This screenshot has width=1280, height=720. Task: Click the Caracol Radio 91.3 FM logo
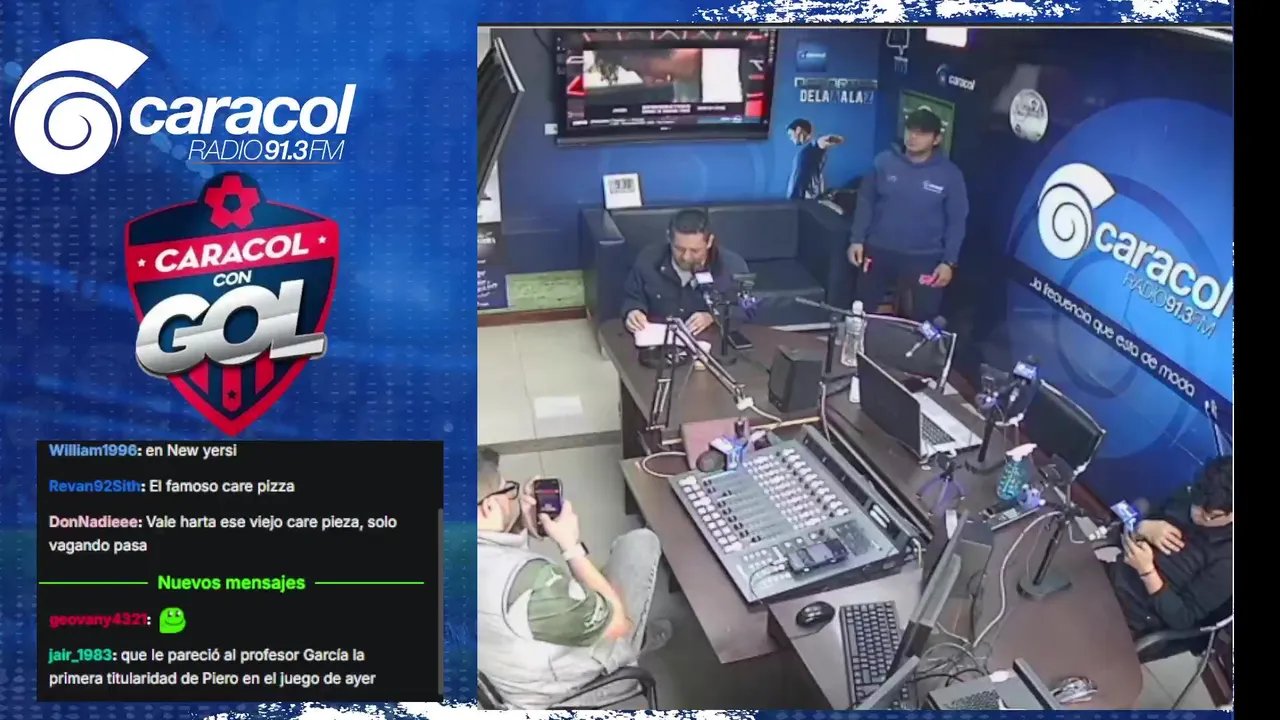(x=183, y=107)
